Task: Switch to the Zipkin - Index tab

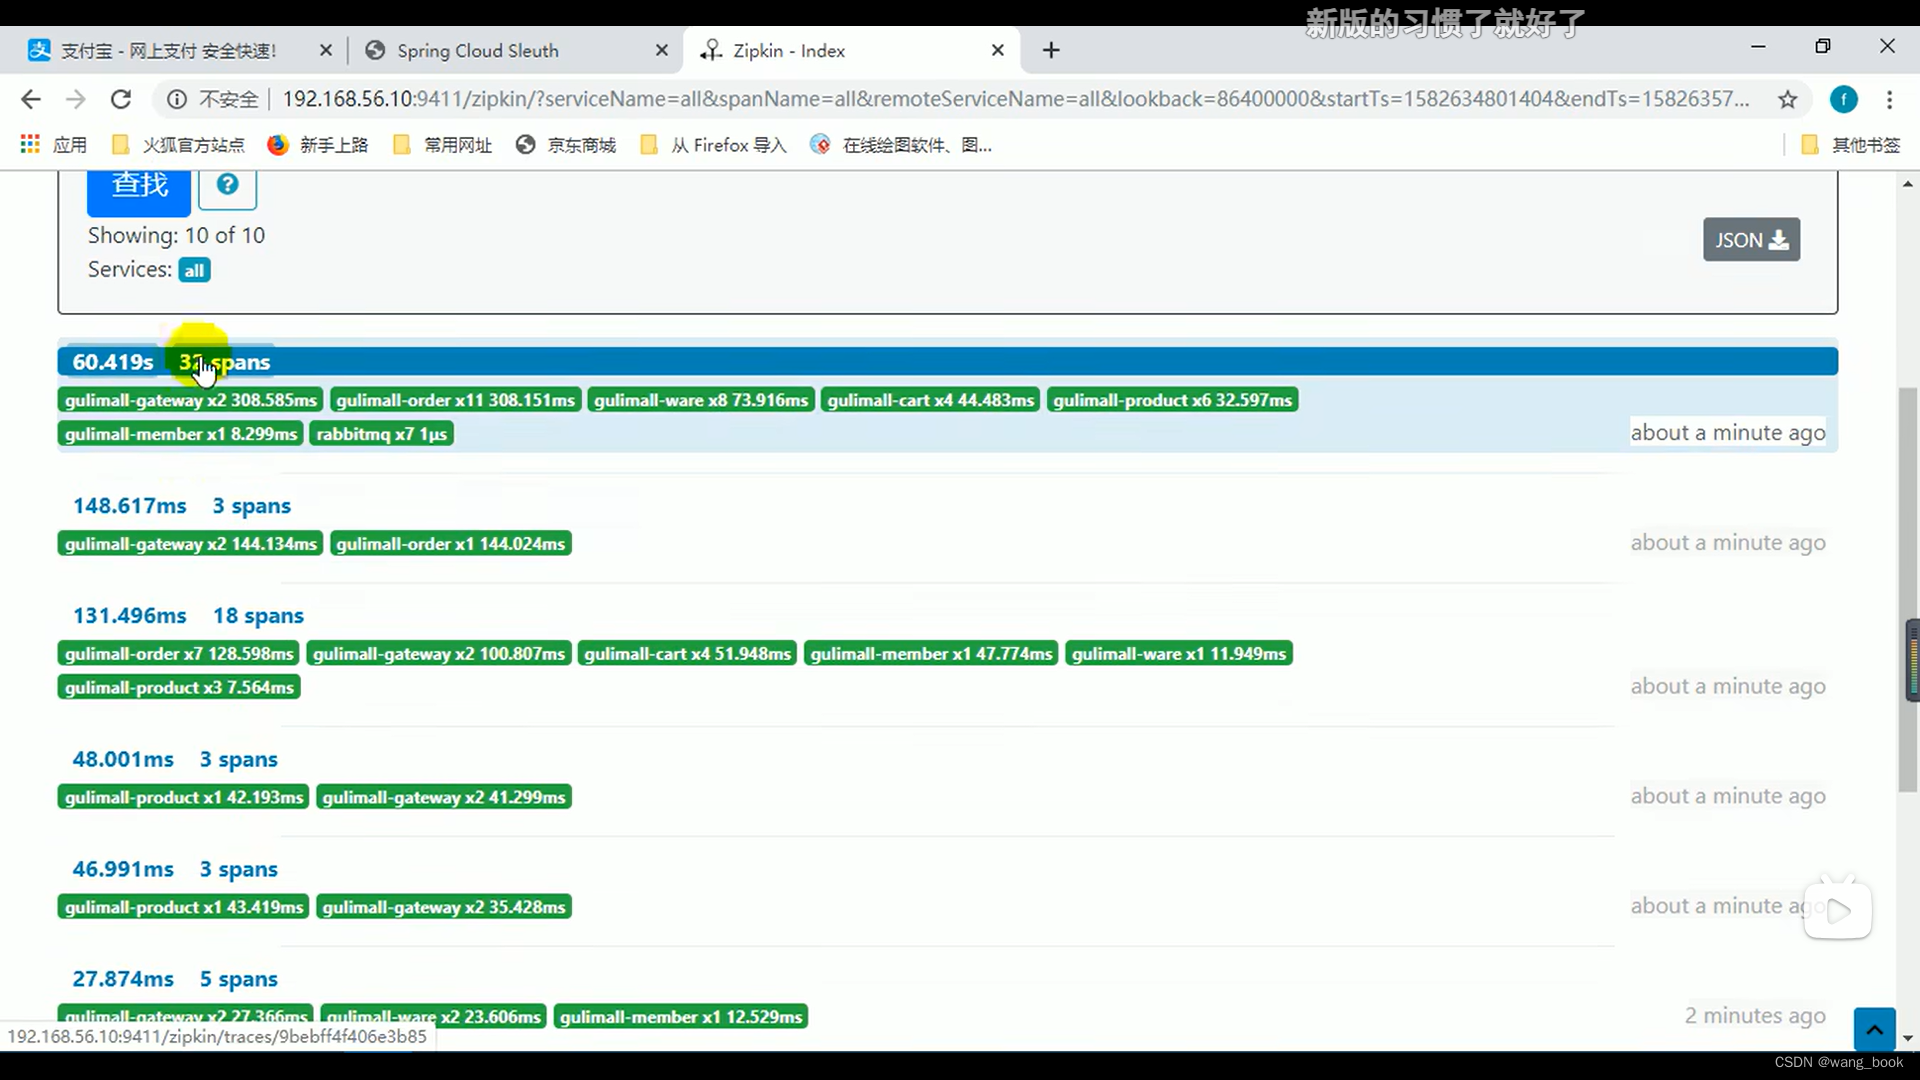Action: pos(851,50)
